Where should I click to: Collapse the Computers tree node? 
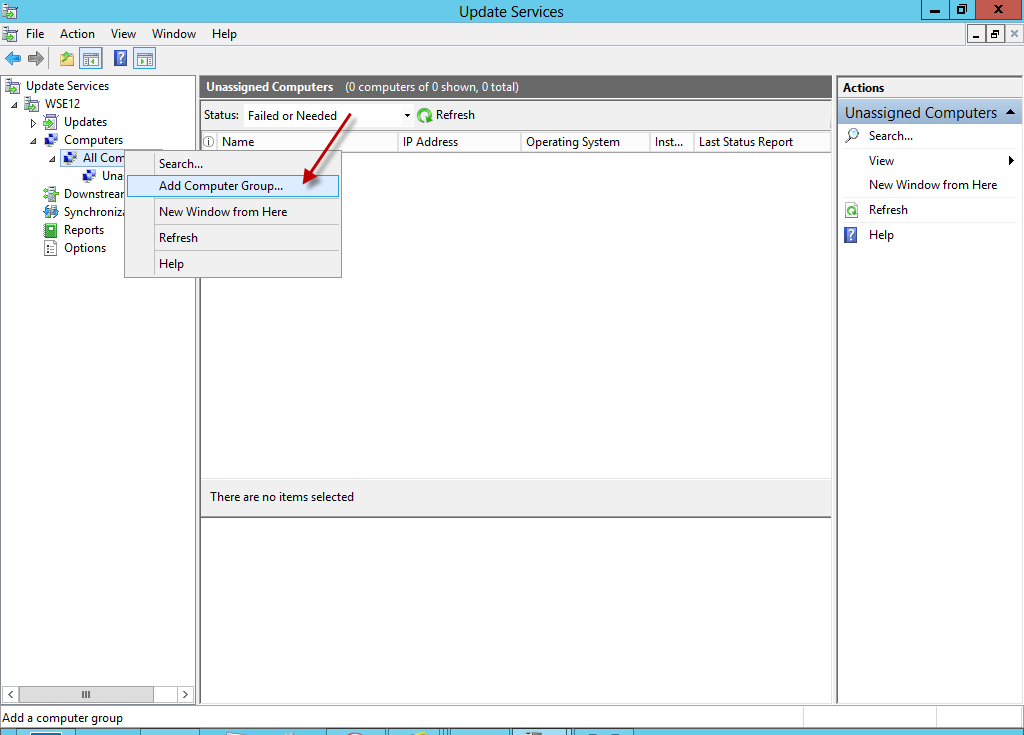click(33, 141)
